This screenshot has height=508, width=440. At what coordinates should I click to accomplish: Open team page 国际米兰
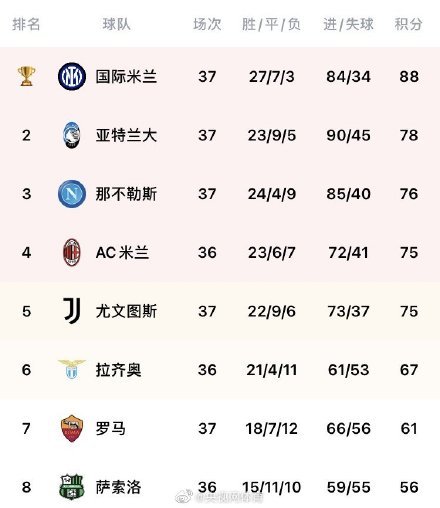126,76
